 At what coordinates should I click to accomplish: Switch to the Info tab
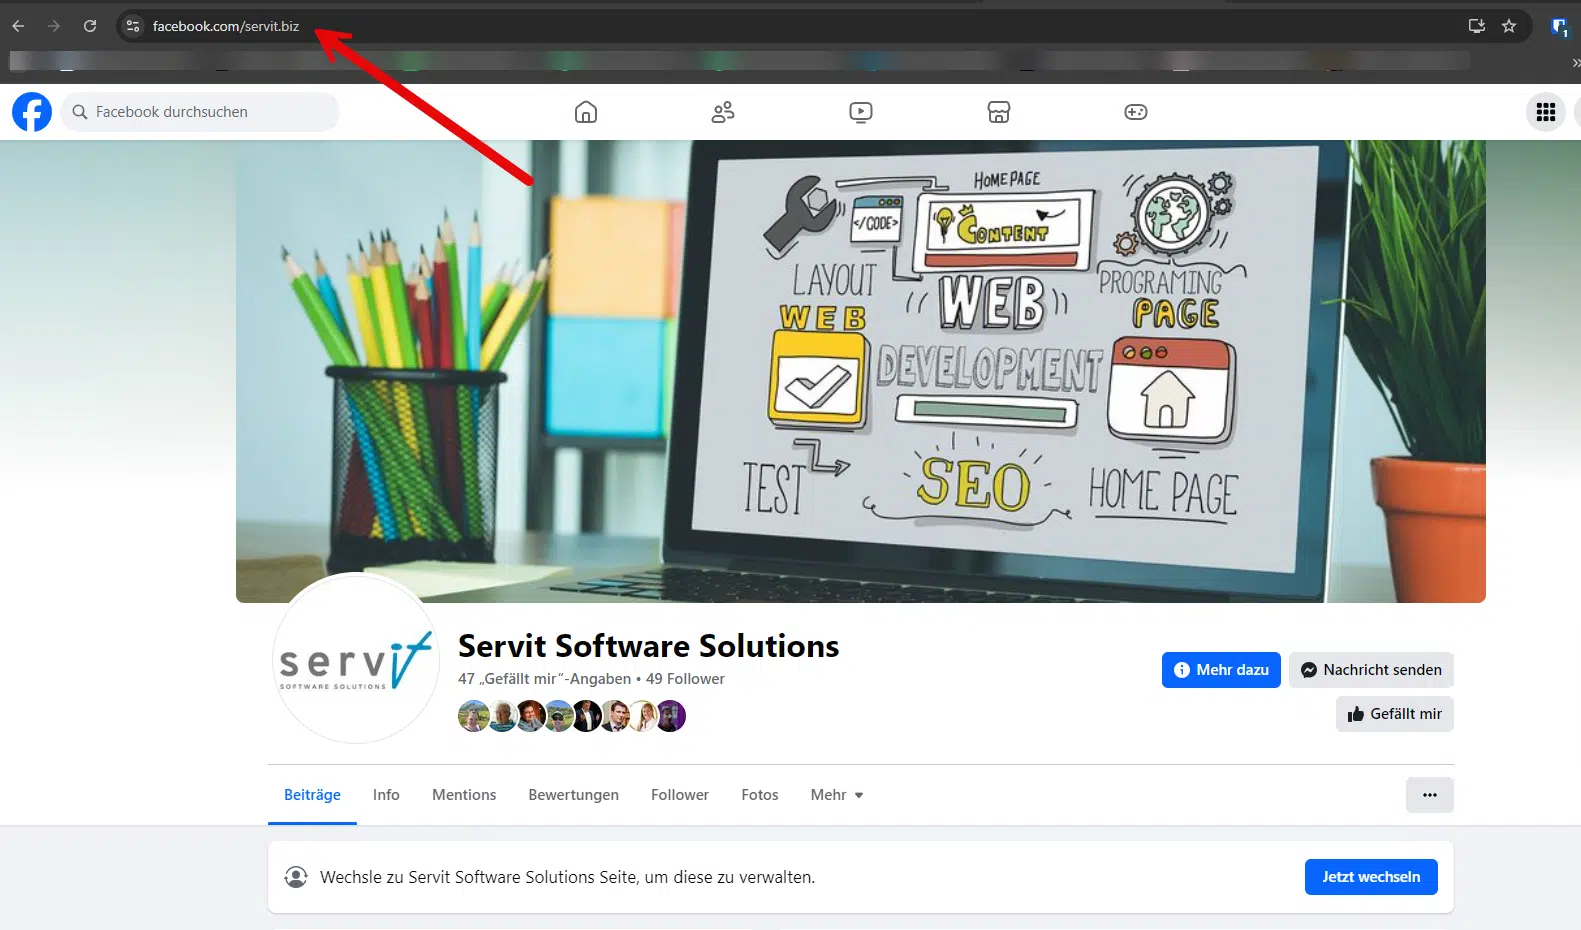click(x=386, y=795)
